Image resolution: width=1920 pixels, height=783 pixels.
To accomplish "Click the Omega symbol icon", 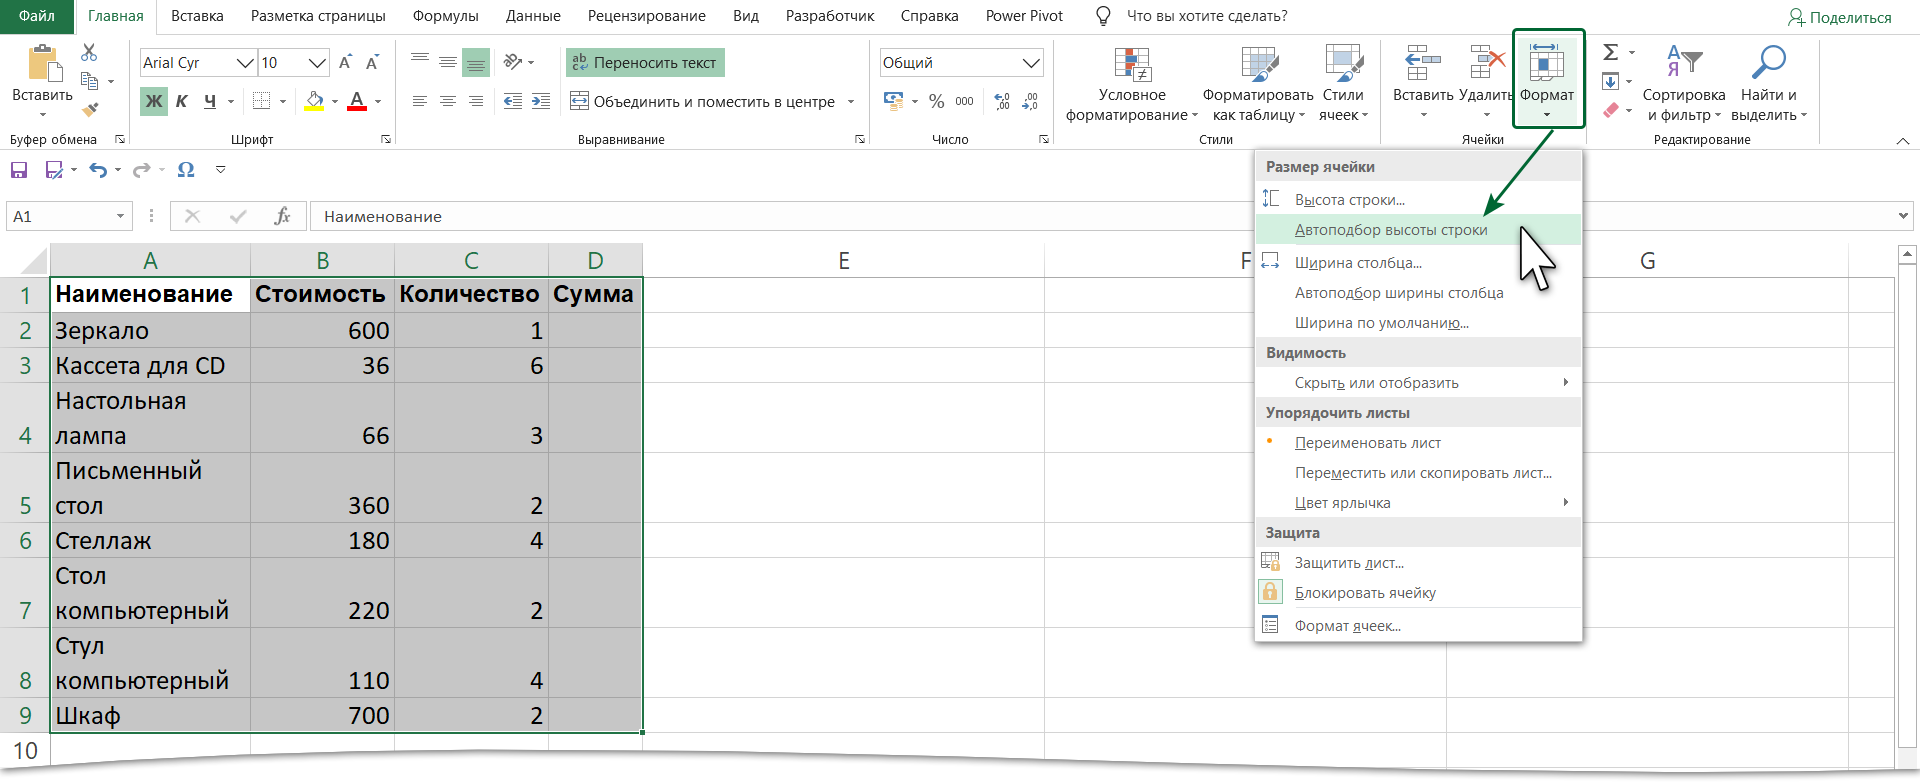I will click(x=186, y=170).
